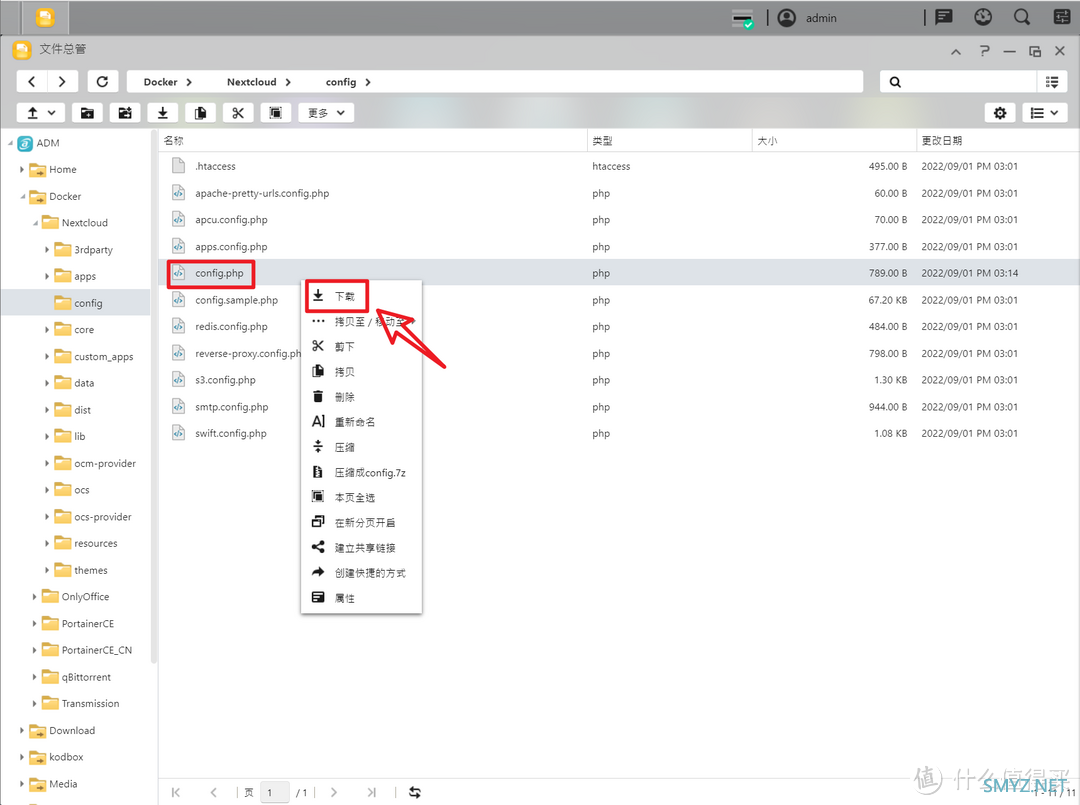Click the search magnifier in the search box
Screen dimensions: 1080x805
tap(895, 82)
